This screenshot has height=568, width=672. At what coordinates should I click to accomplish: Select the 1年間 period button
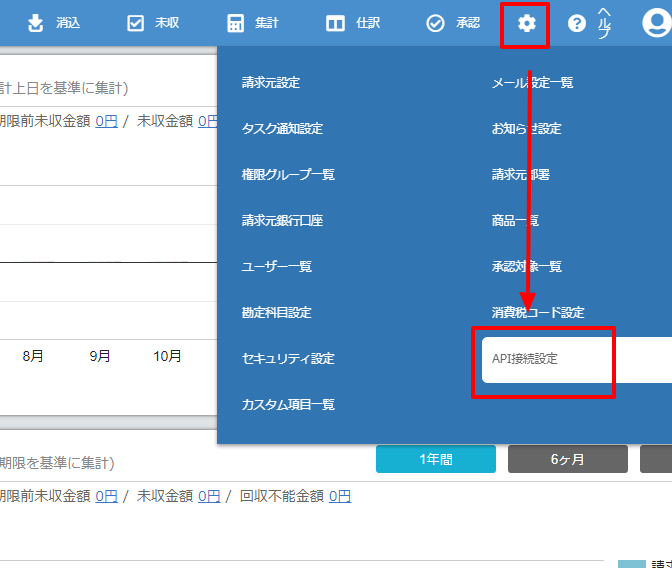coord(436,459)
